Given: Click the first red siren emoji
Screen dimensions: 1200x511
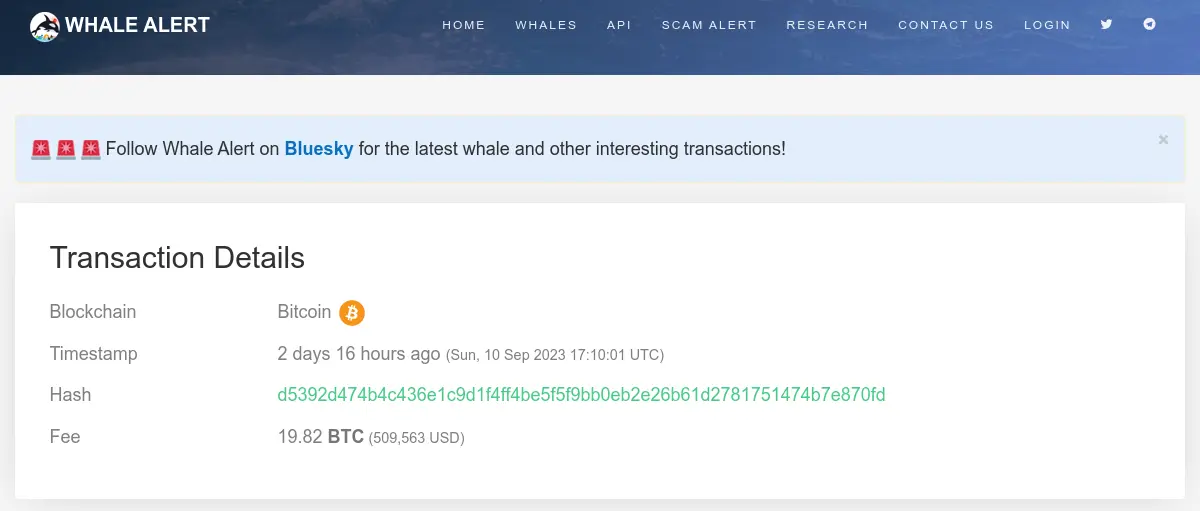Looking at the screenshot, I should tap(41, 149).
